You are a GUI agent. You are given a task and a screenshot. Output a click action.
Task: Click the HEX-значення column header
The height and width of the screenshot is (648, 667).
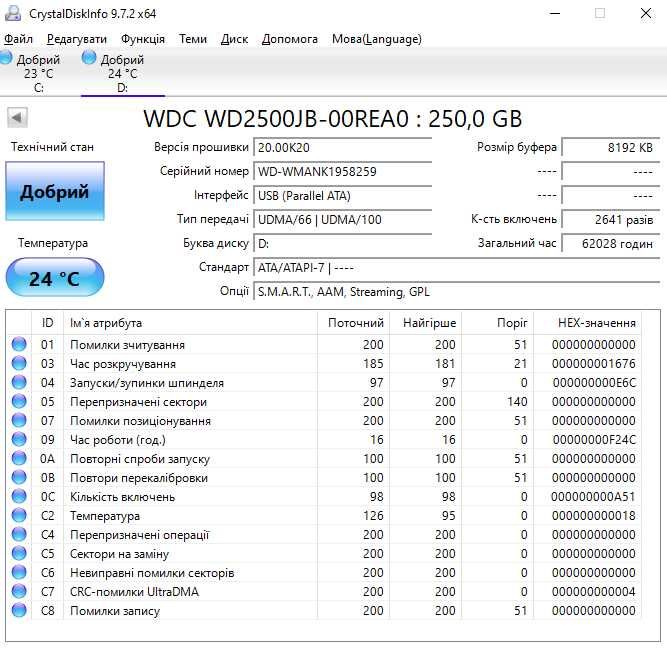pos(587,323)
